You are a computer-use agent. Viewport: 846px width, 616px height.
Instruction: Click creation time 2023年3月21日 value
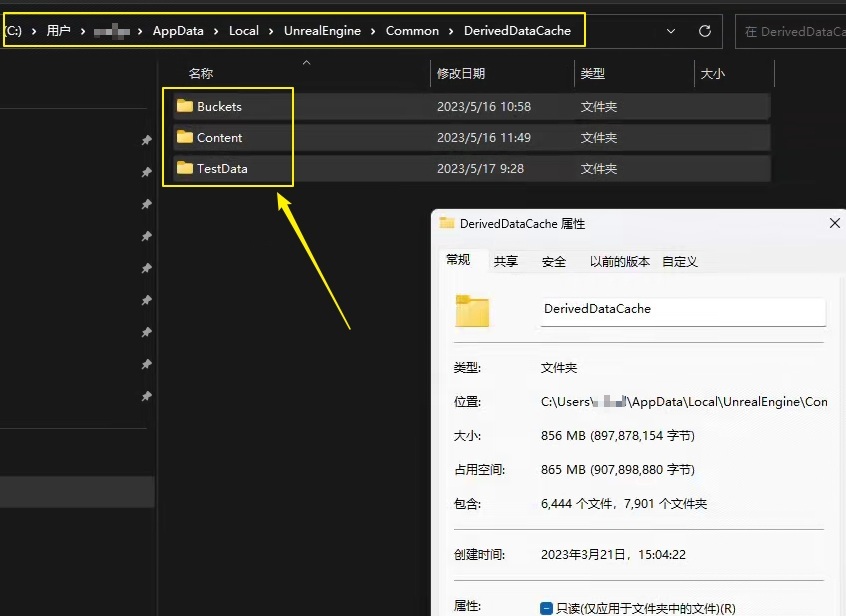pyautogui.click(x=613, y=555)
